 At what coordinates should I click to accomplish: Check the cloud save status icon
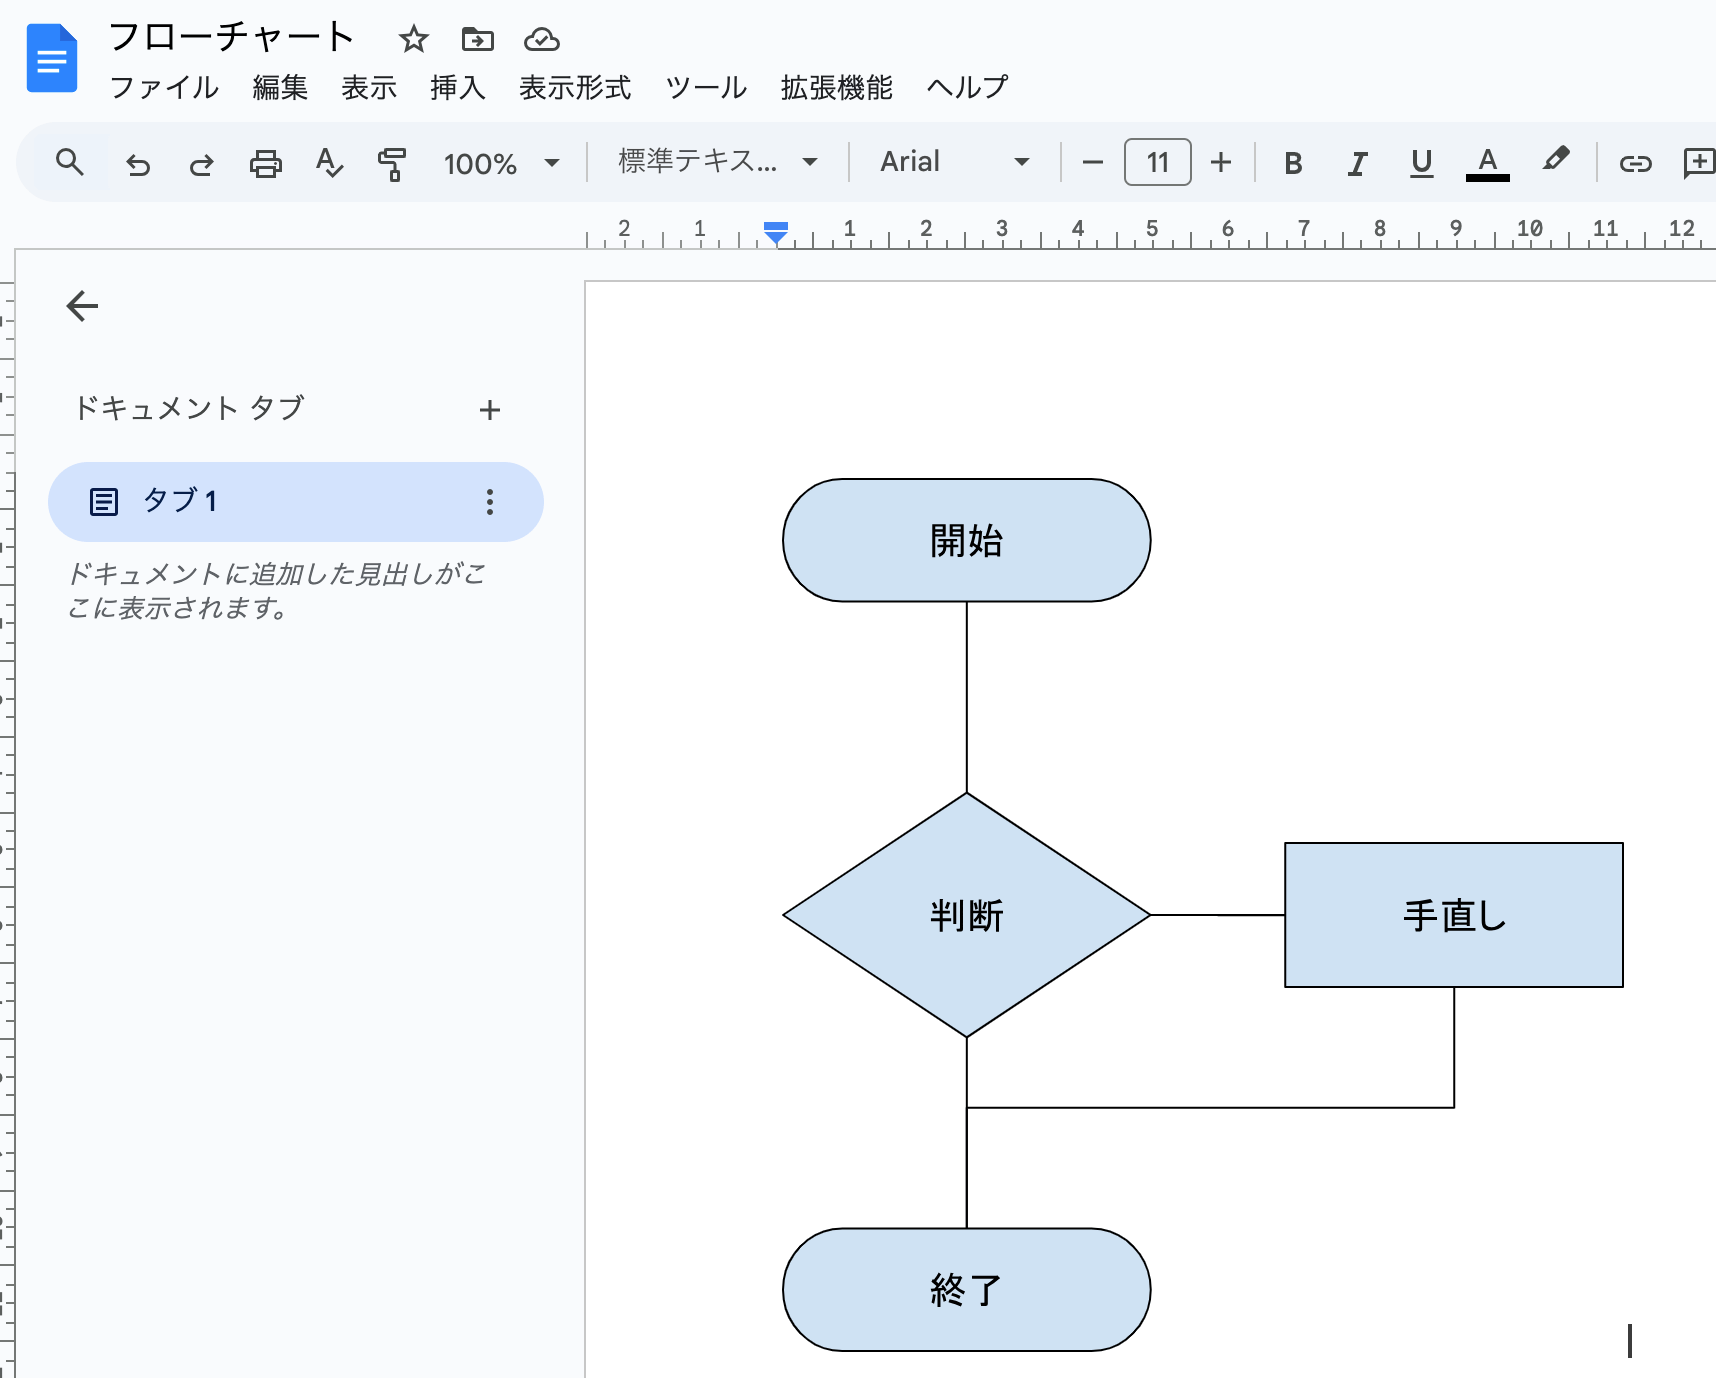pyautogui.click(x=542, y=39)
